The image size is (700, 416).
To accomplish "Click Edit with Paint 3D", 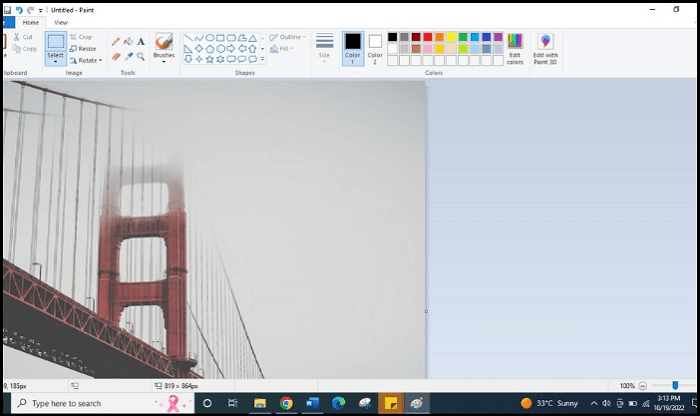I will [x=545, y=47].
